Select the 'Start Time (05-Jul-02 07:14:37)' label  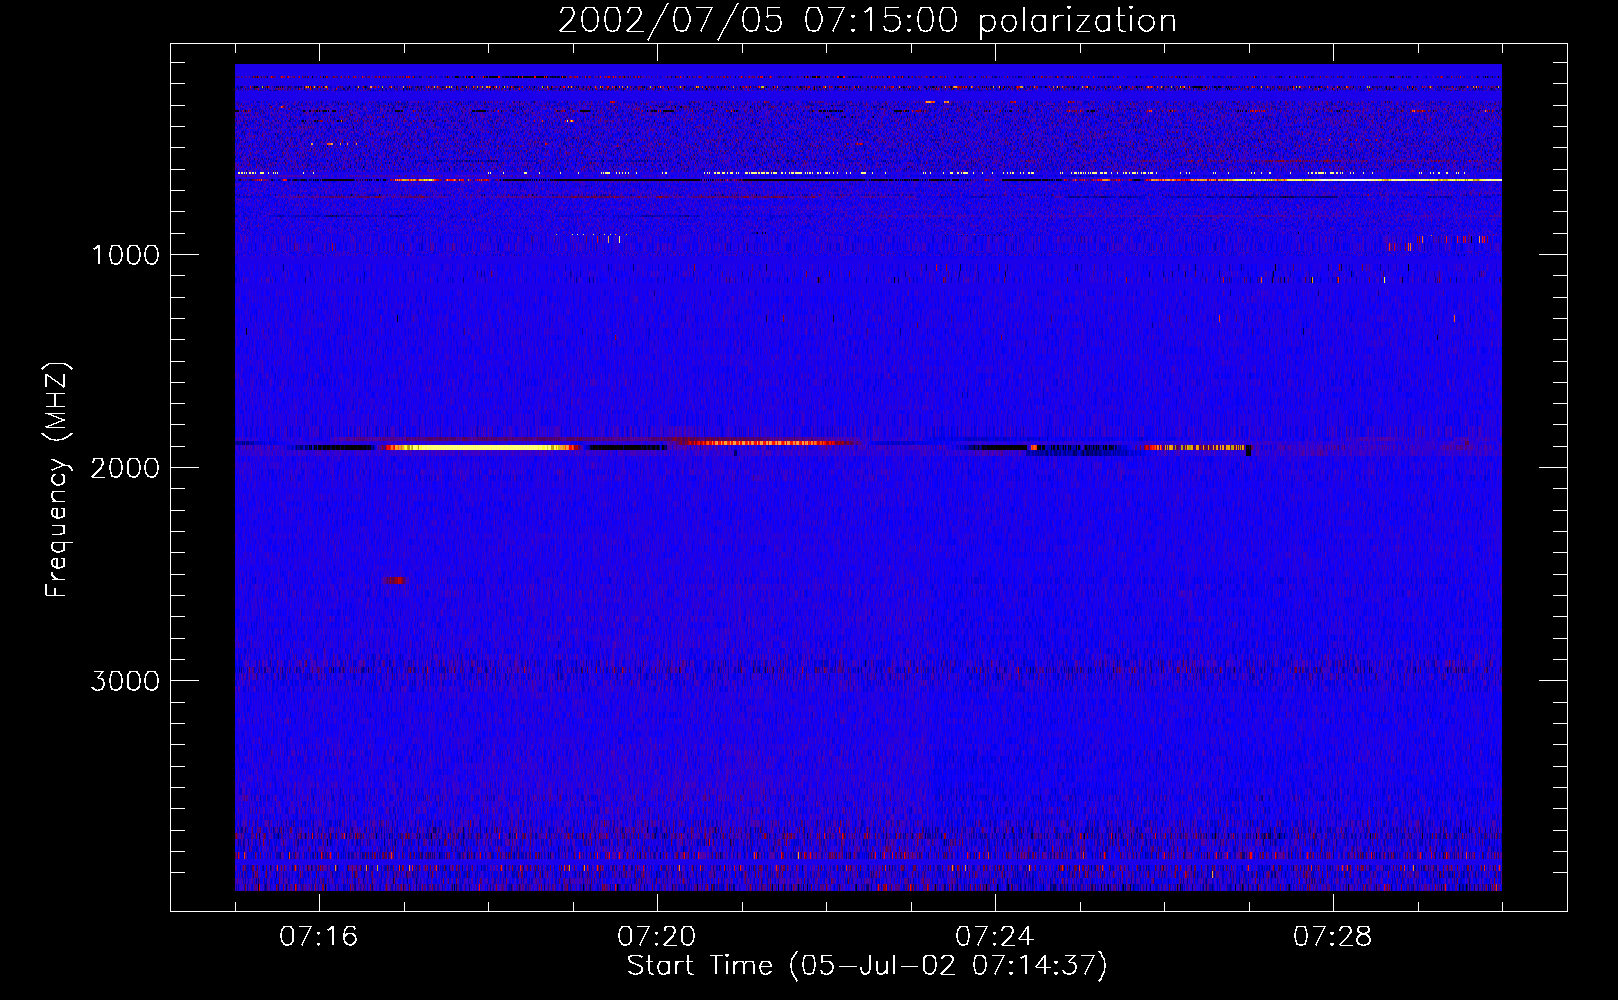pyautogui.click(x=867, y=966)
